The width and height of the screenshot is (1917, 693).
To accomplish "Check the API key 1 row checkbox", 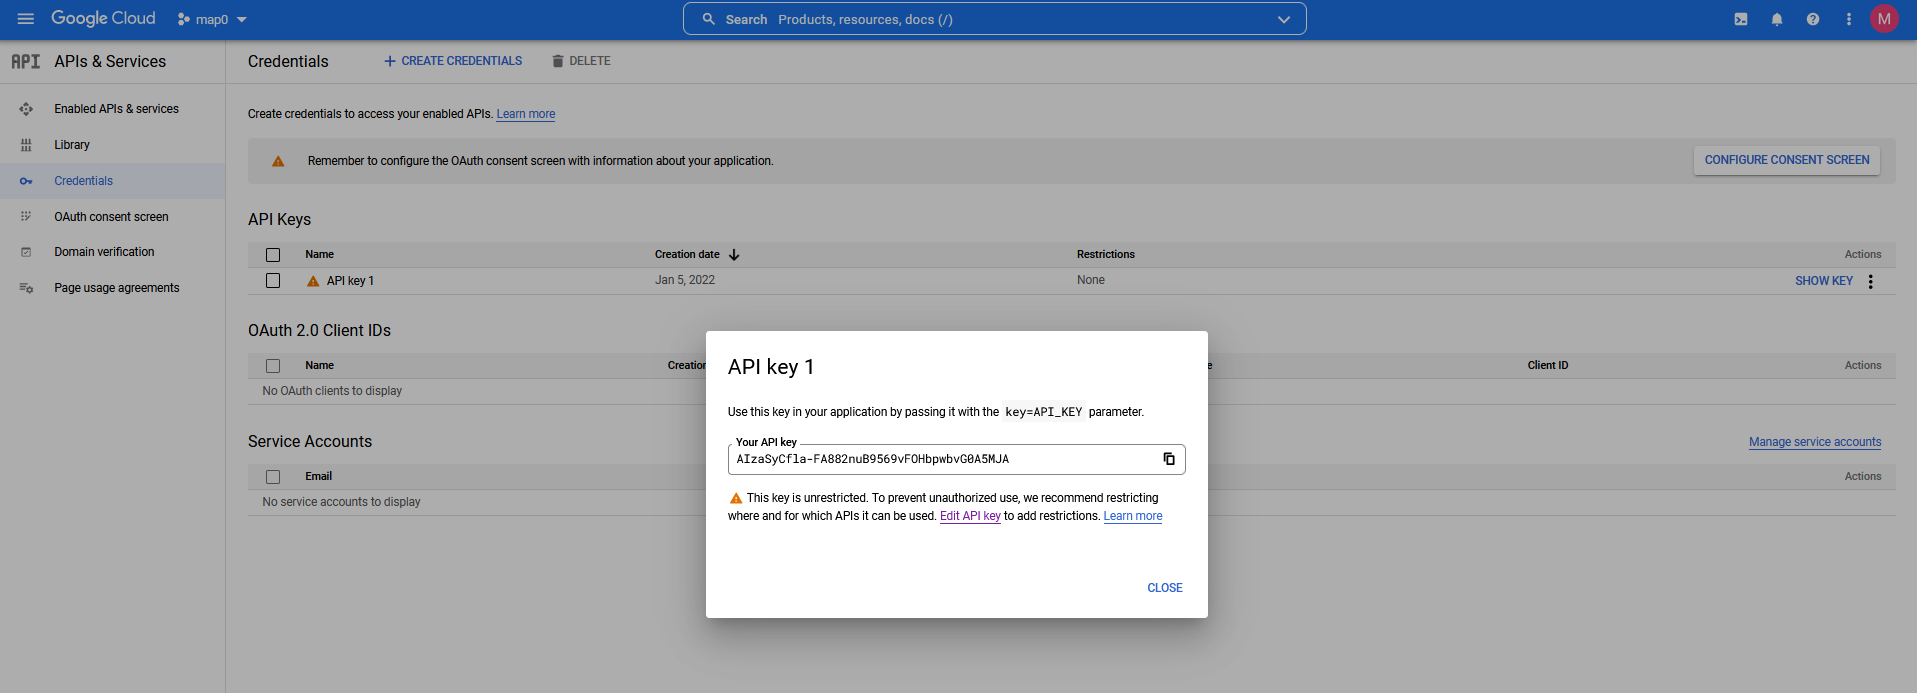I will coord(273,281).
